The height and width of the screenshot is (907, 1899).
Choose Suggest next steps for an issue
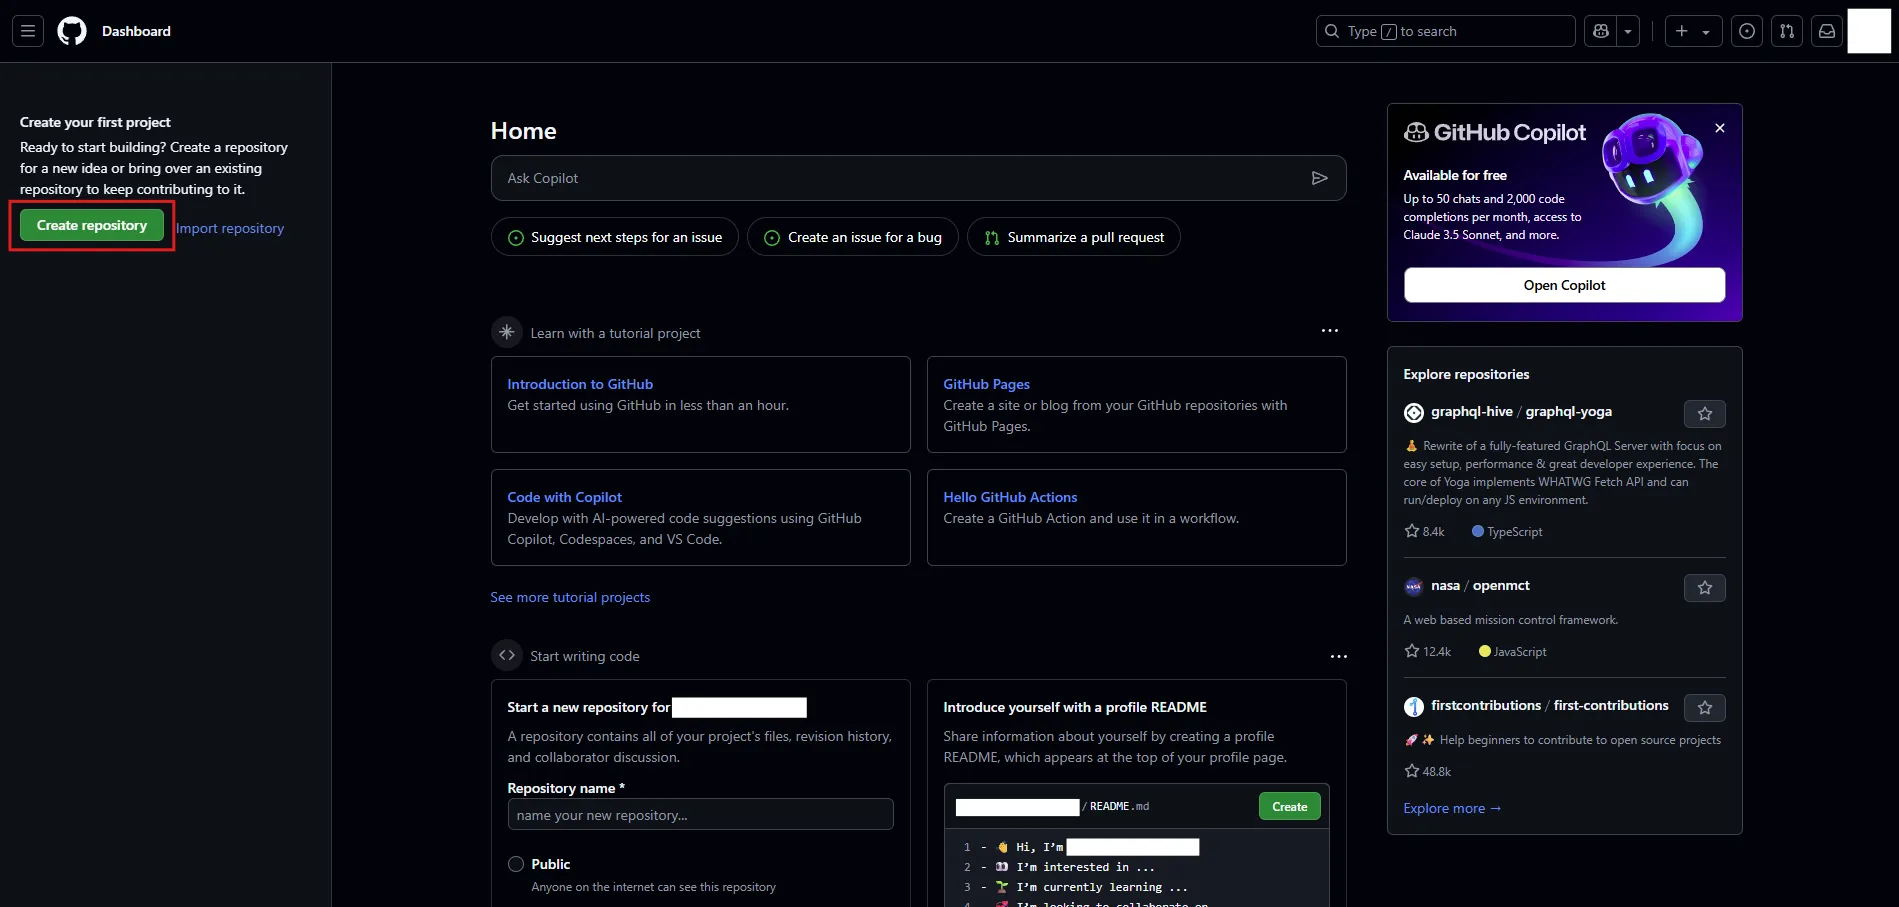click(x=615, y=237)
